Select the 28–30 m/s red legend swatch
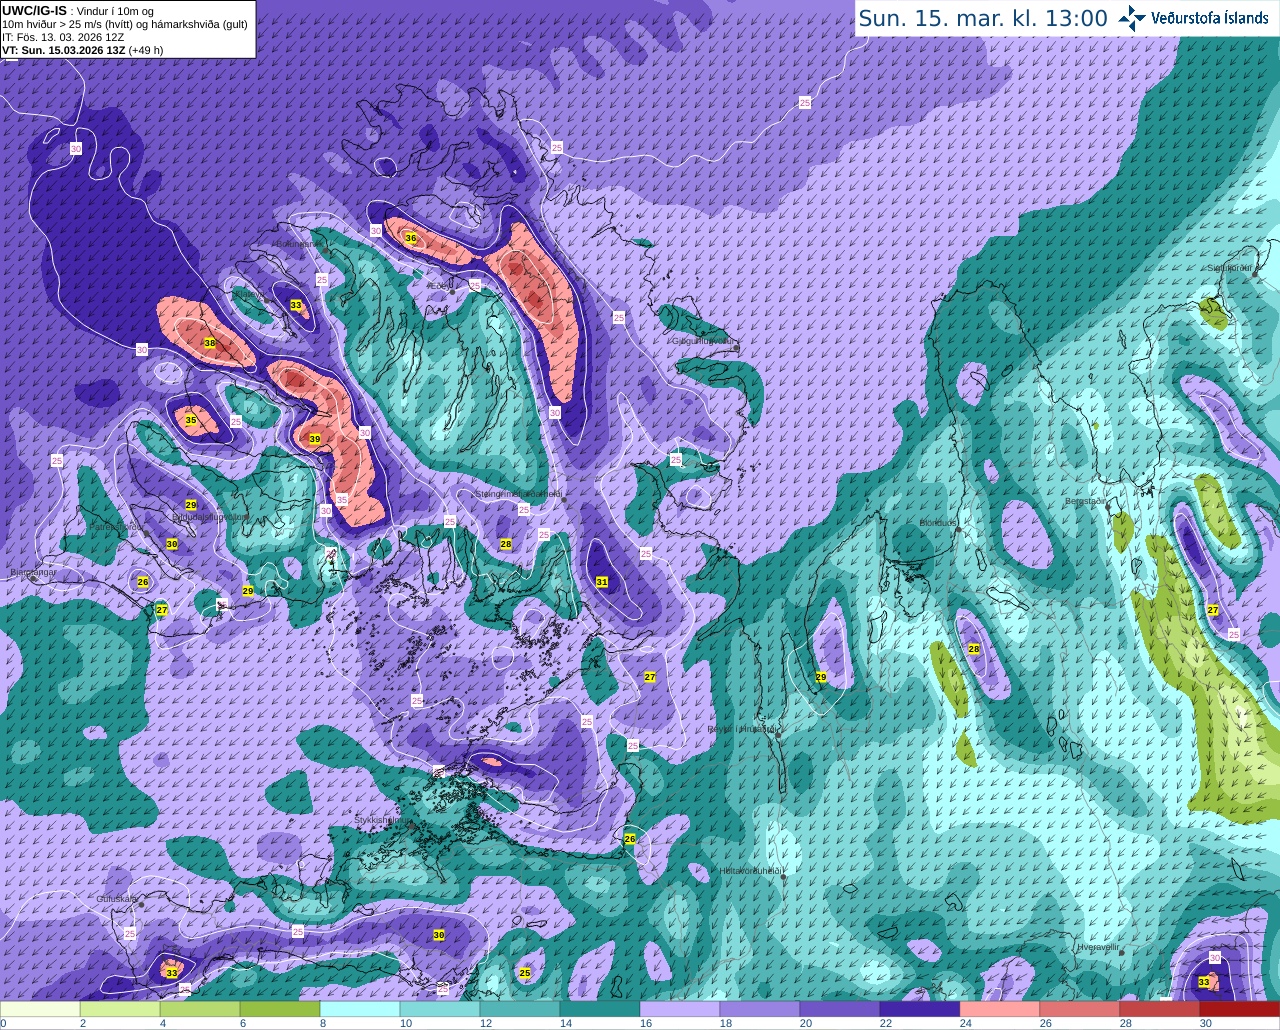This screenshot has height=1030, width=1280. pos(1160,1010)
